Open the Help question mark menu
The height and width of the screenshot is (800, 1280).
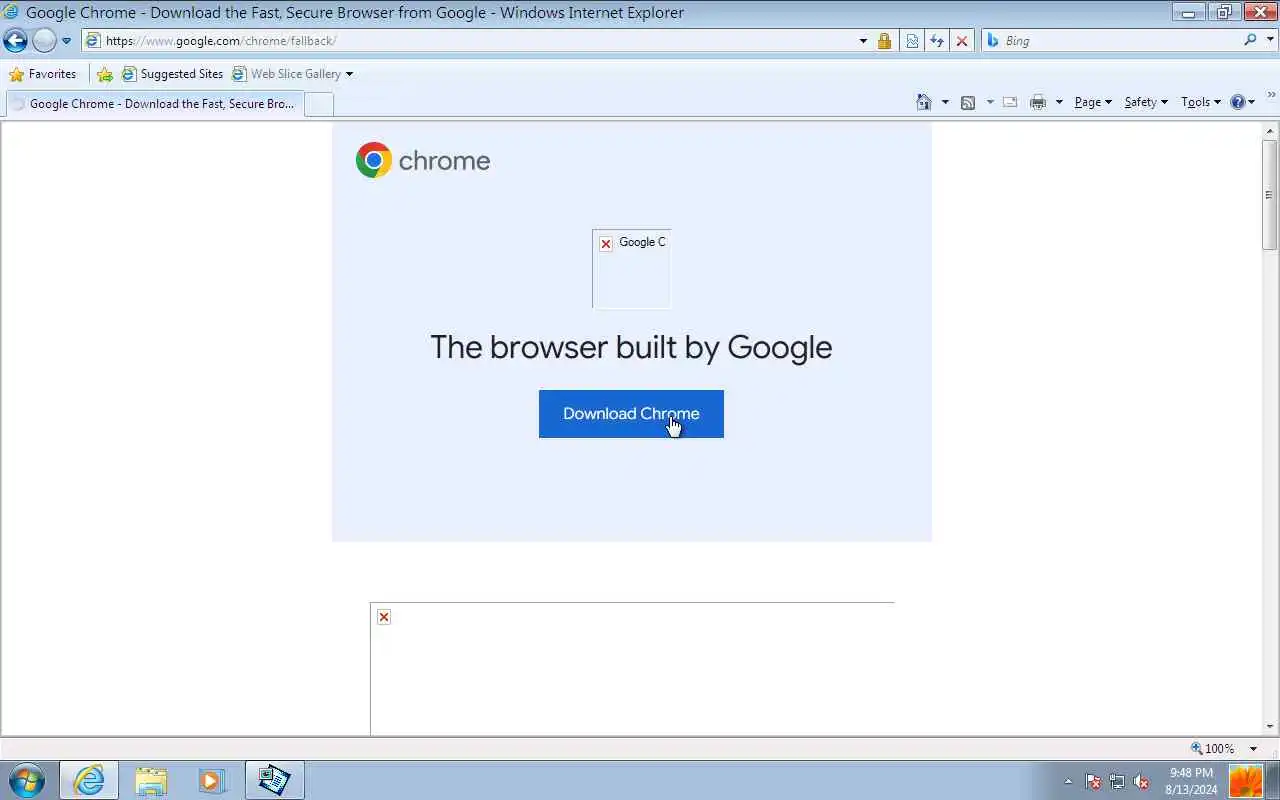[1243, 102]
